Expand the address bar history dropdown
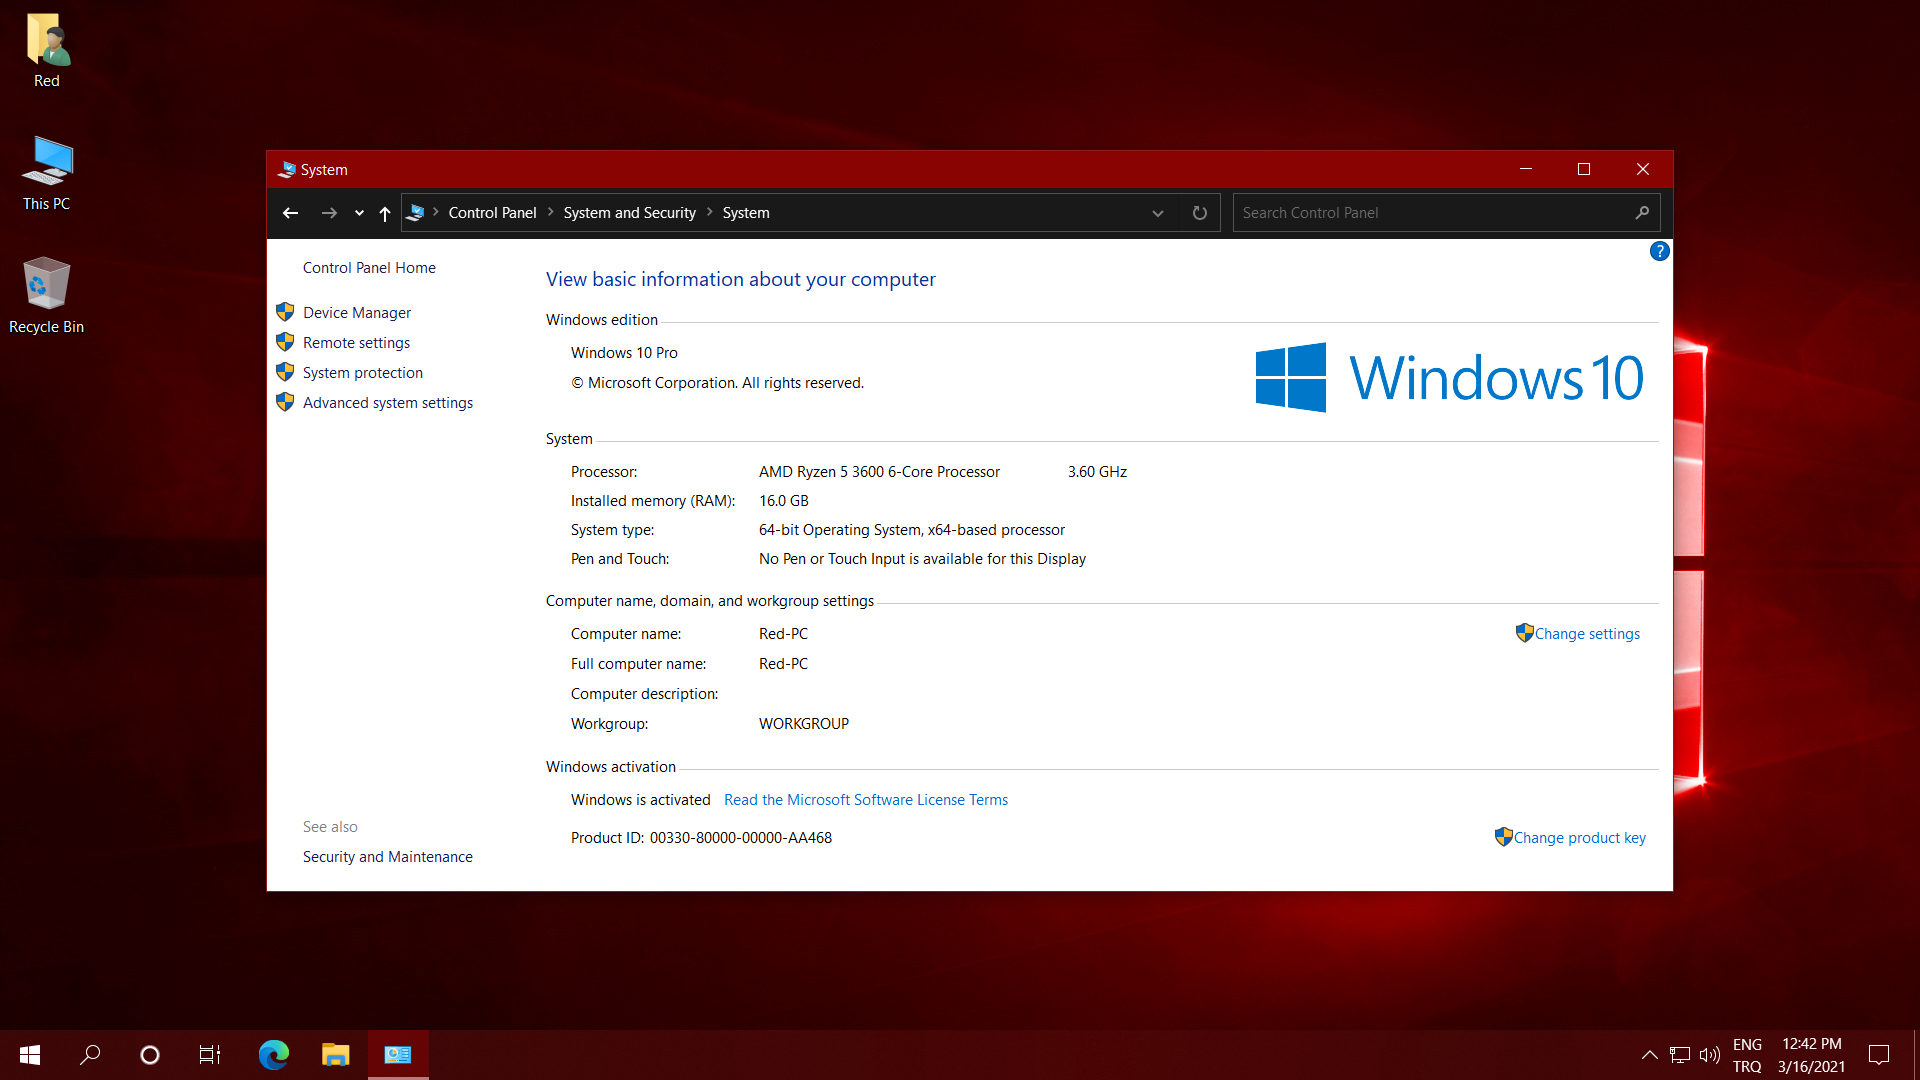 pos(1157,213)
